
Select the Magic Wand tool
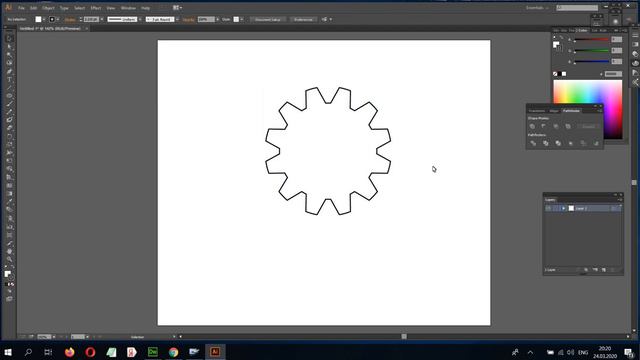(9, 55)
